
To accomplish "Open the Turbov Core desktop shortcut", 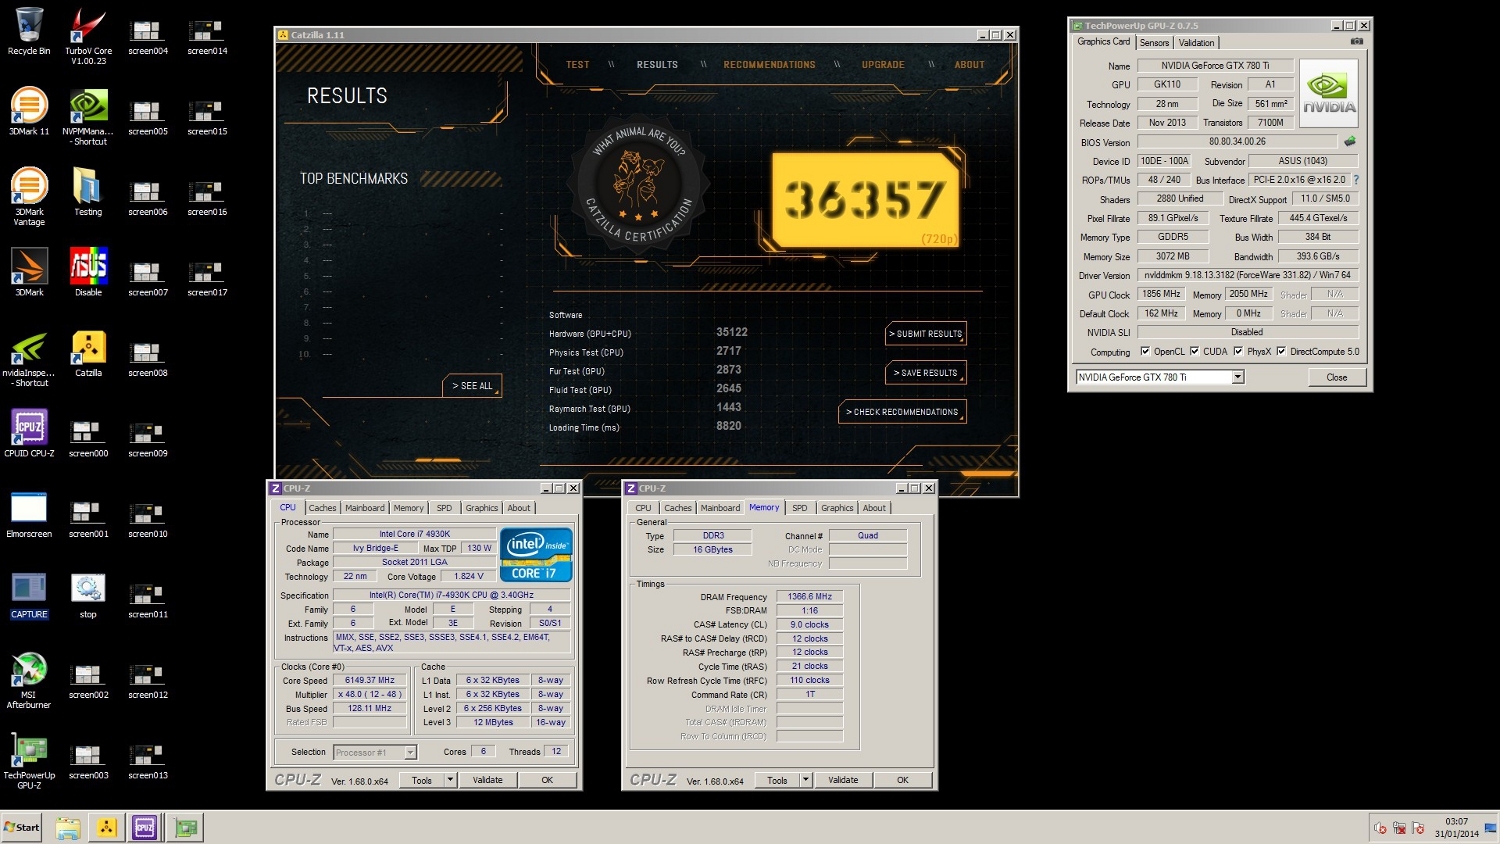I will (x=88, y=36).
